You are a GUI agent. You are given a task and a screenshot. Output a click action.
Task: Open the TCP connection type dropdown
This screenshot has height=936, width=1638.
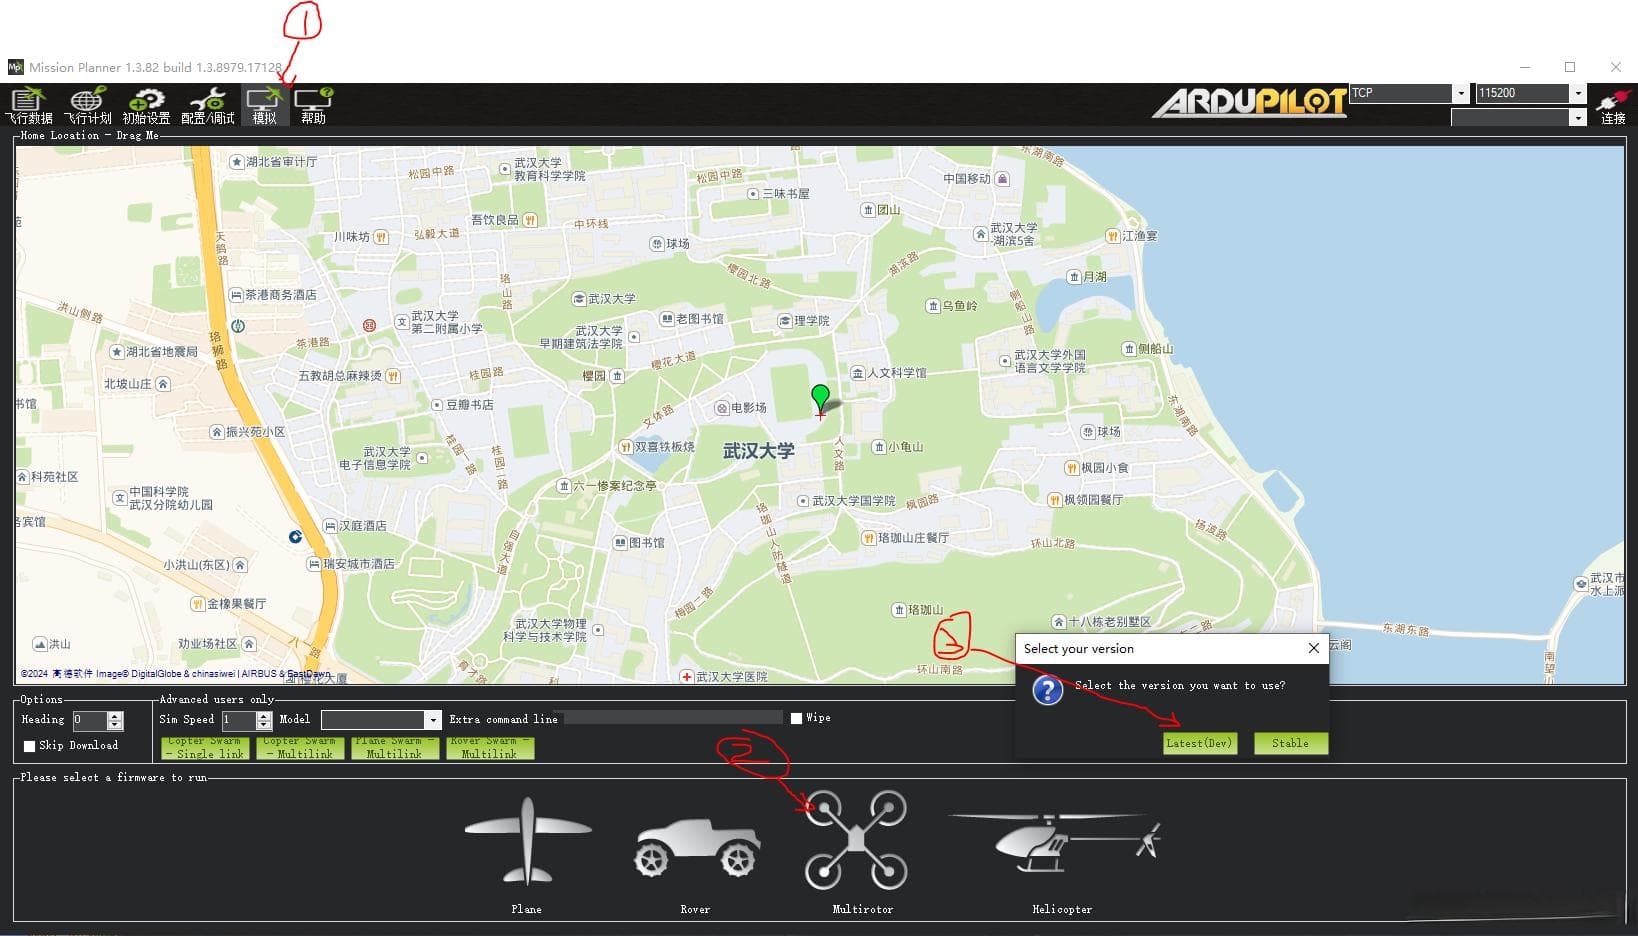tap(1460, 93)
